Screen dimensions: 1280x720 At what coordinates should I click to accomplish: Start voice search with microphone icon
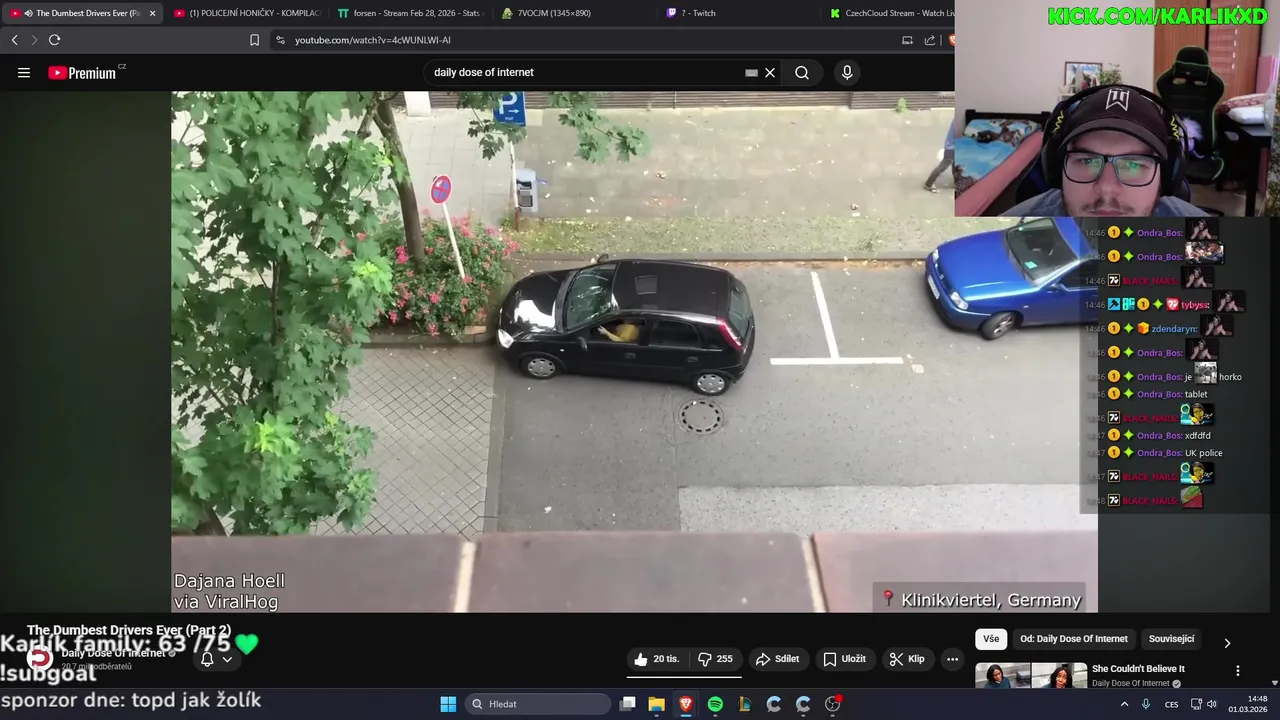(x=847, y=72)
